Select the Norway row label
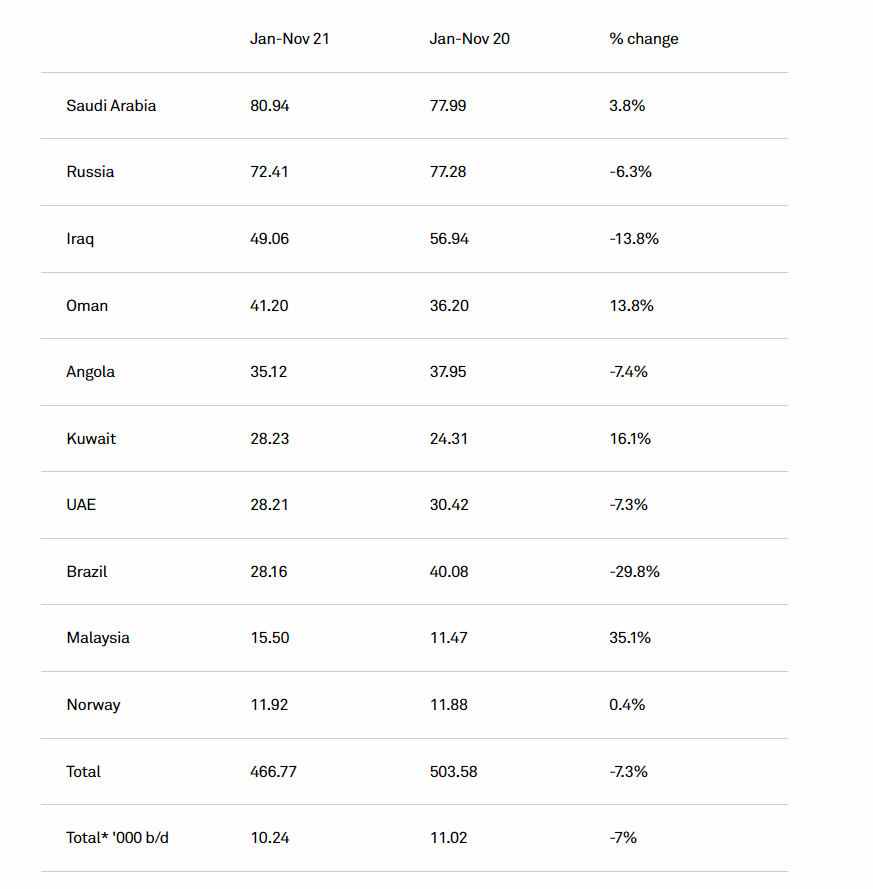Viewport: 873px width, 889px height. (93, 705)
